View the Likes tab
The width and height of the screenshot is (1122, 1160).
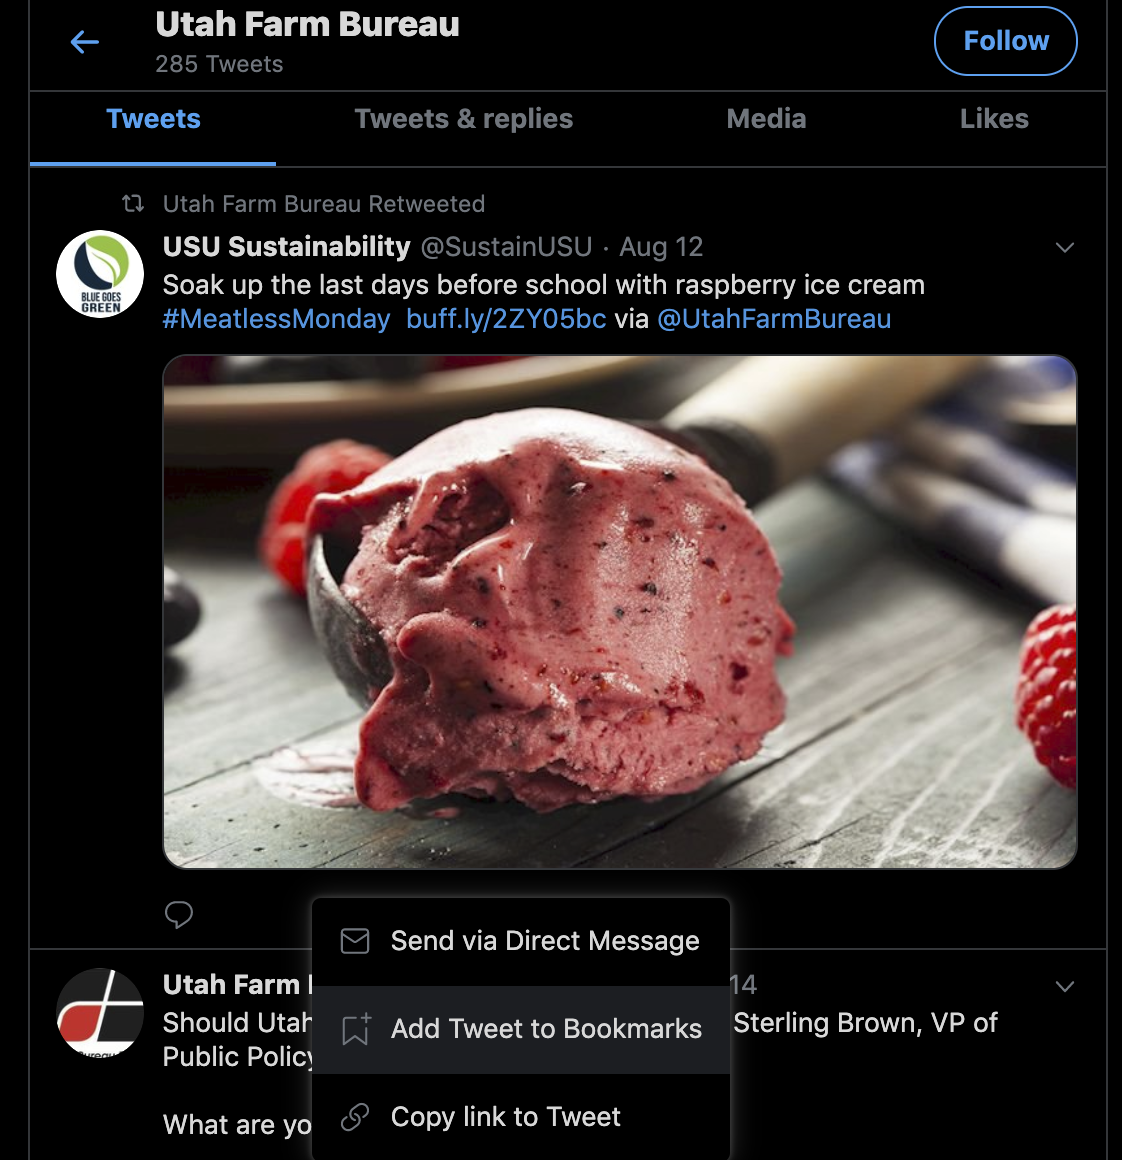point(993,119)
